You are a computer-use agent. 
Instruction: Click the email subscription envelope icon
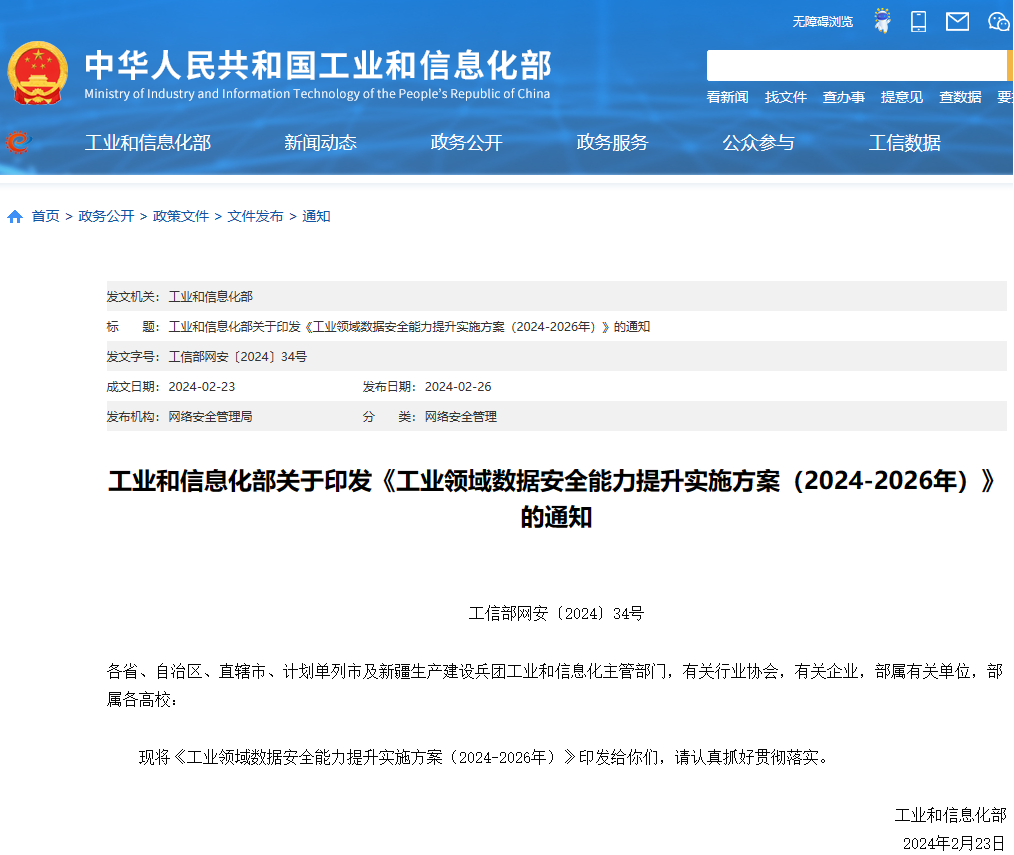pos(957,21)
